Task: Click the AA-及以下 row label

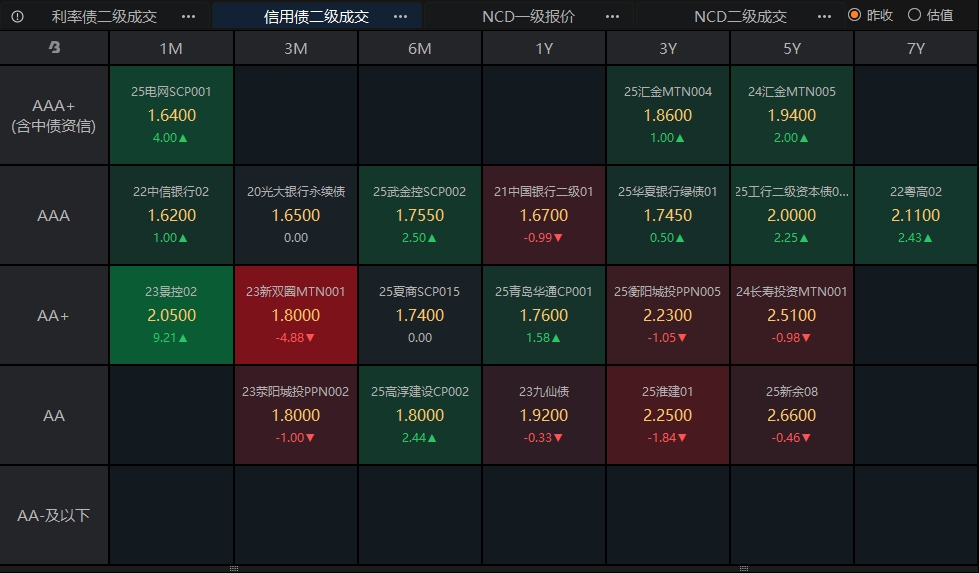Action: pos(54,515)
